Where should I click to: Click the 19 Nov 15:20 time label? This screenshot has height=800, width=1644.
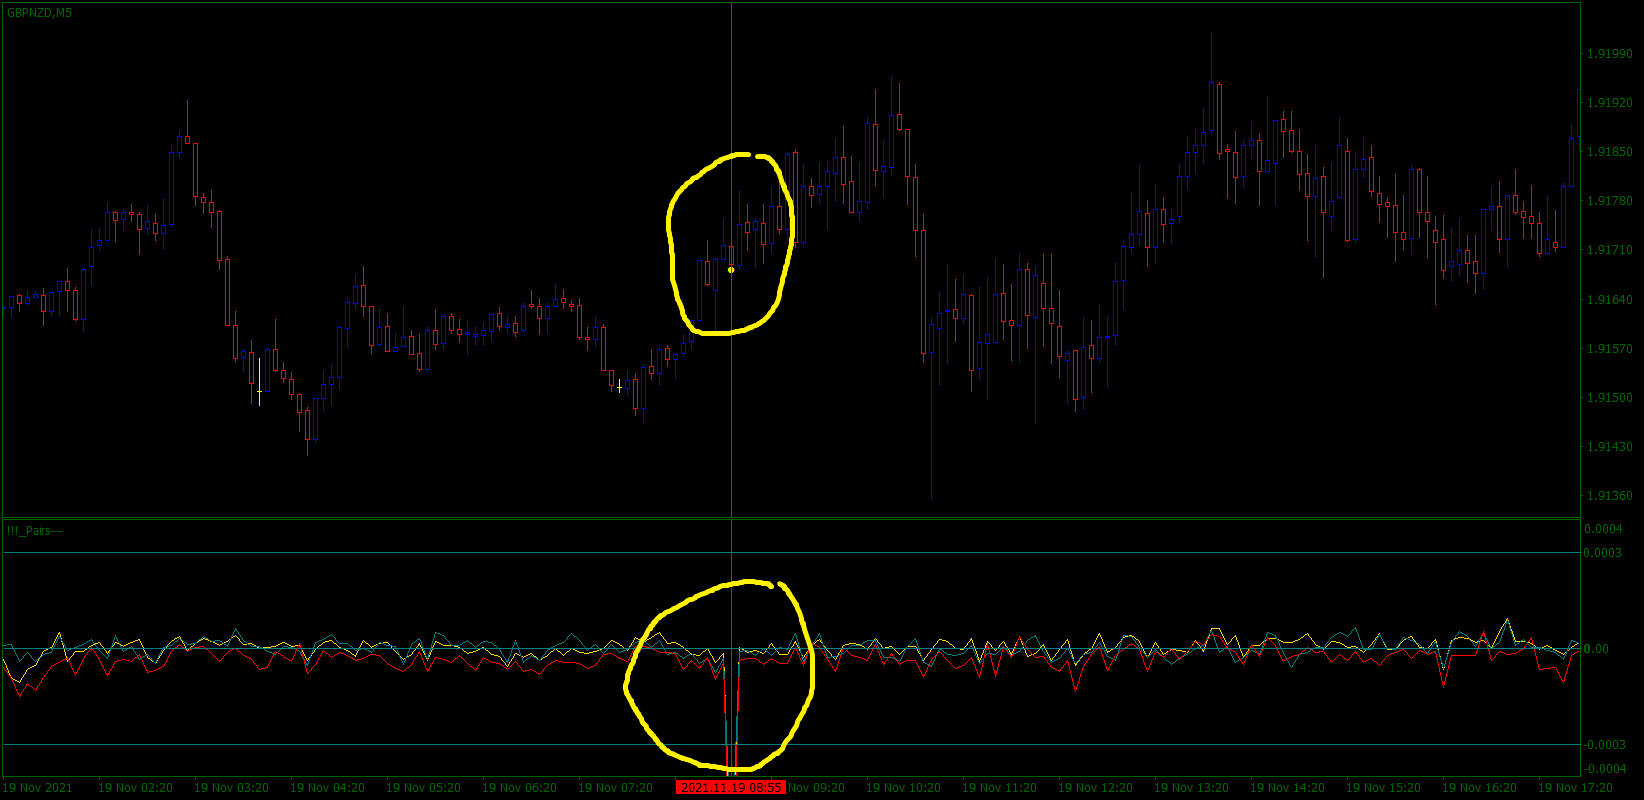tap(1383, 788)
